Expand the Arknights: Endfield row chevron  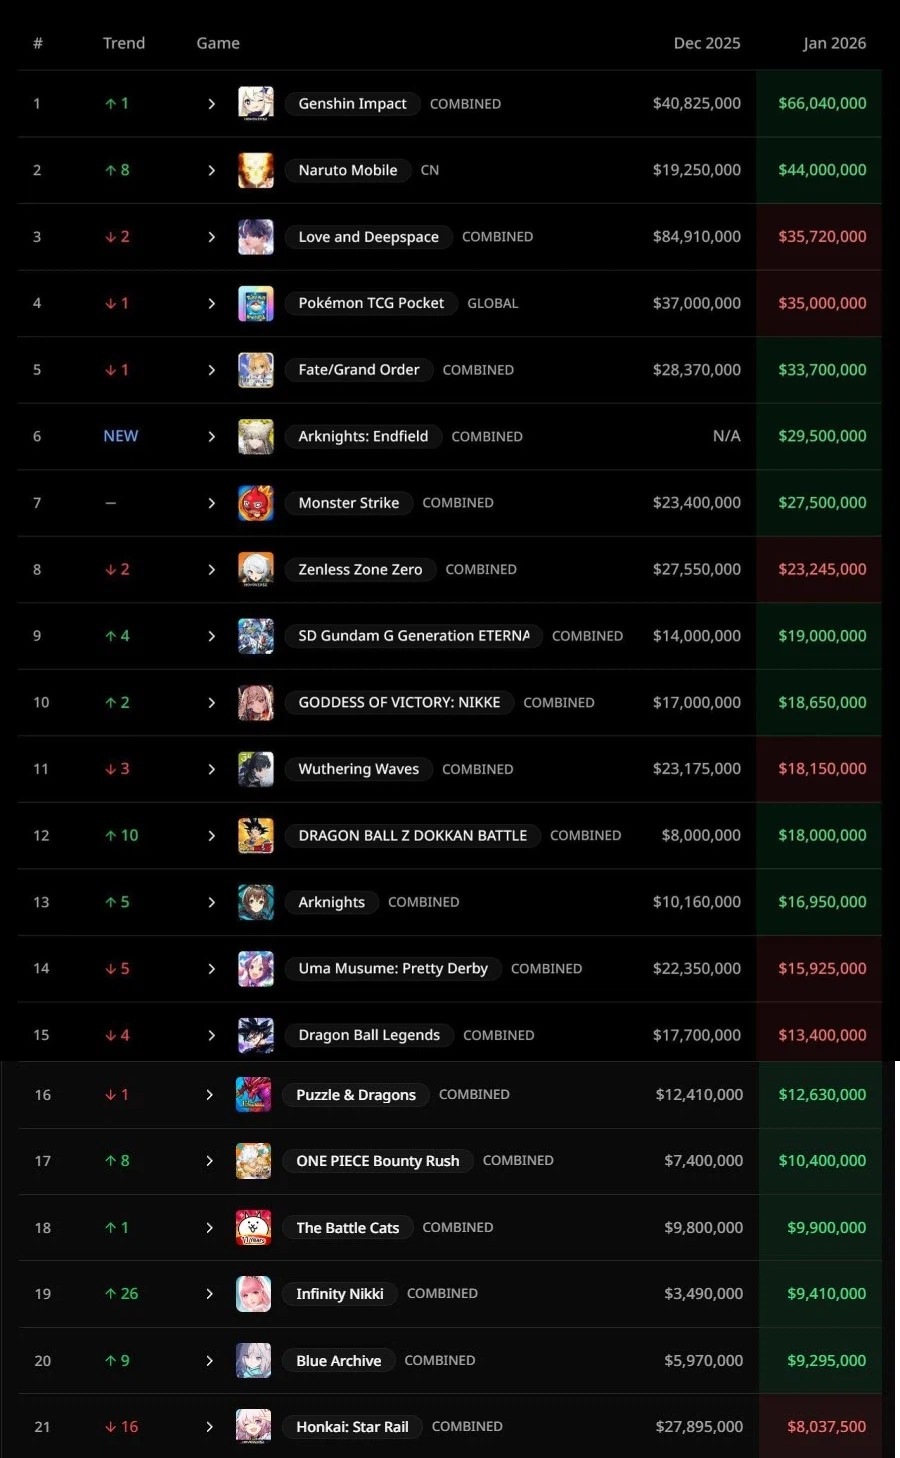[x=211, y=437]
